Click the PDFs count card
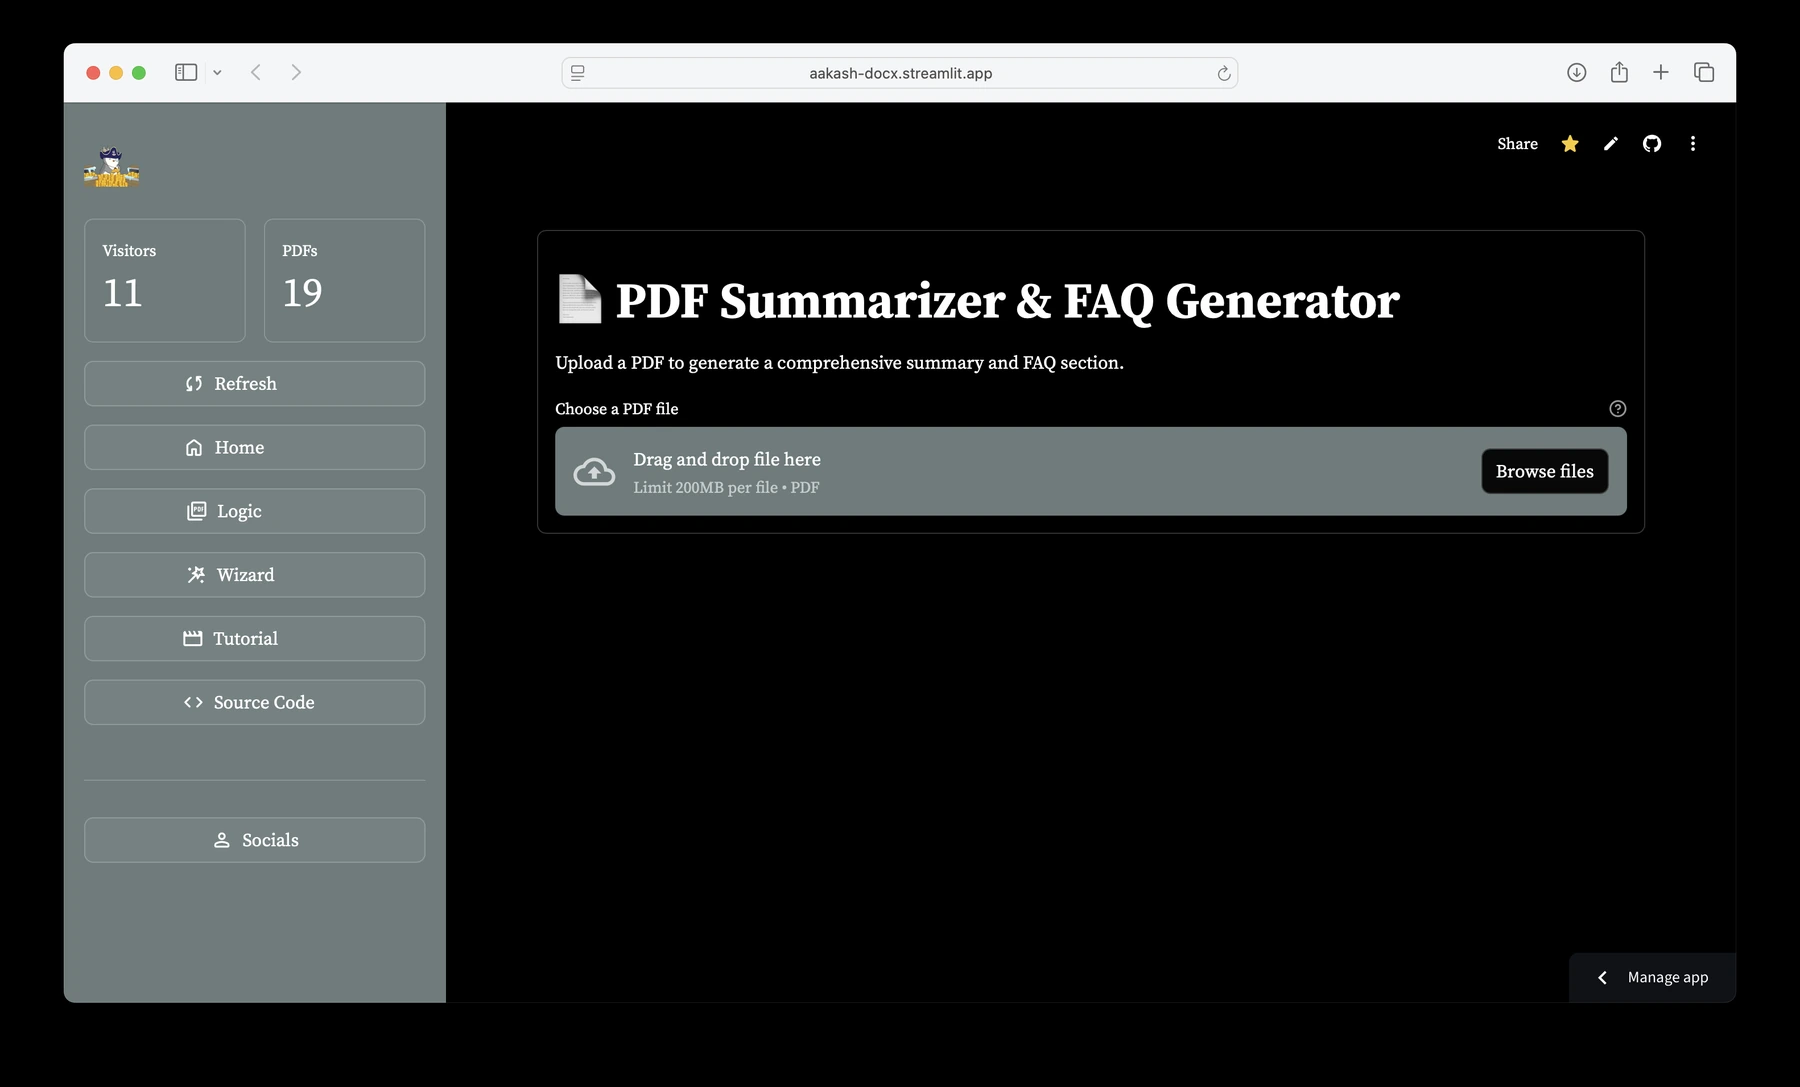 click(x=344, y=280)
